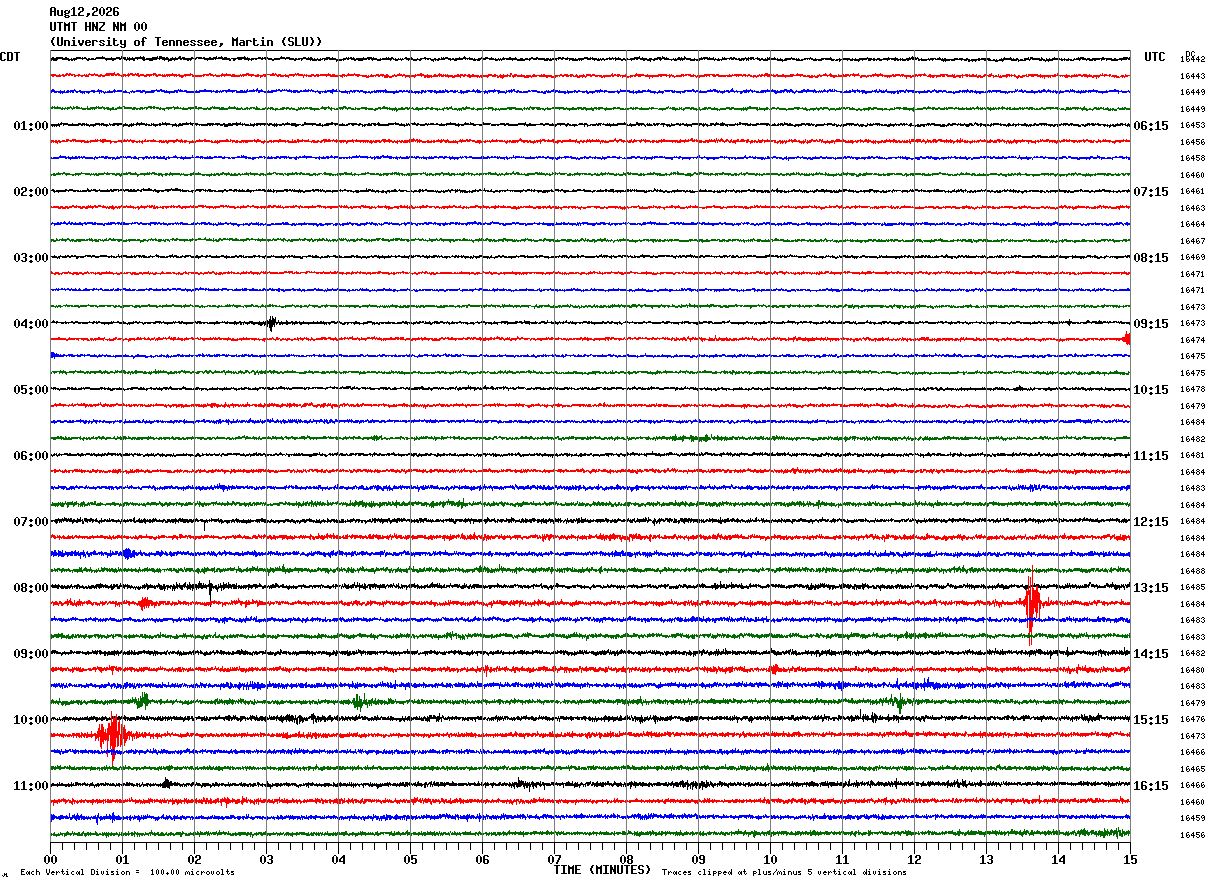This screenshot has height=886, width=1210.
Task: Click the green burst near minute 12 above the 10:00 trace
Action: tap(899, 702)
